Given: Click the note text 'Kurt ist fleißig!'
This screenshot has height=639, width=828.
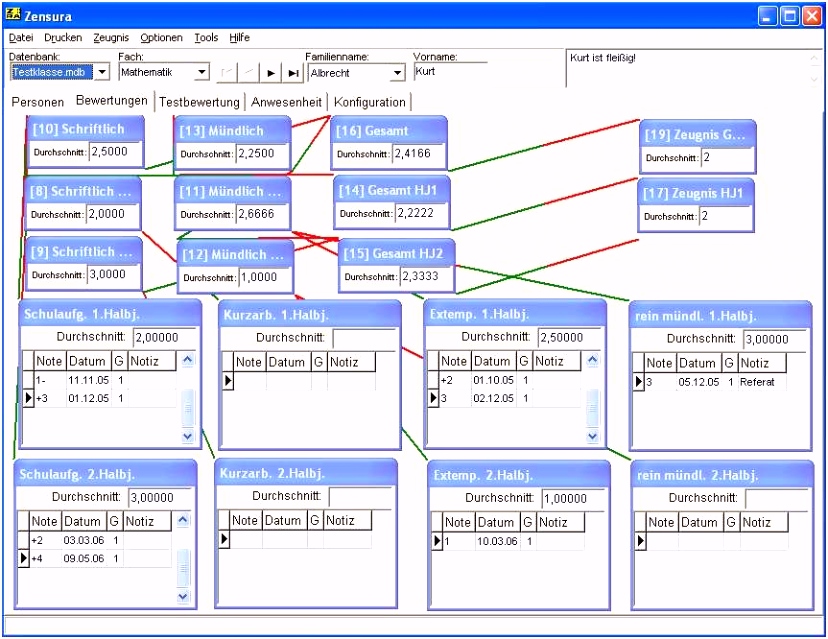Looking at the screenshot, I should coord(603,58).
